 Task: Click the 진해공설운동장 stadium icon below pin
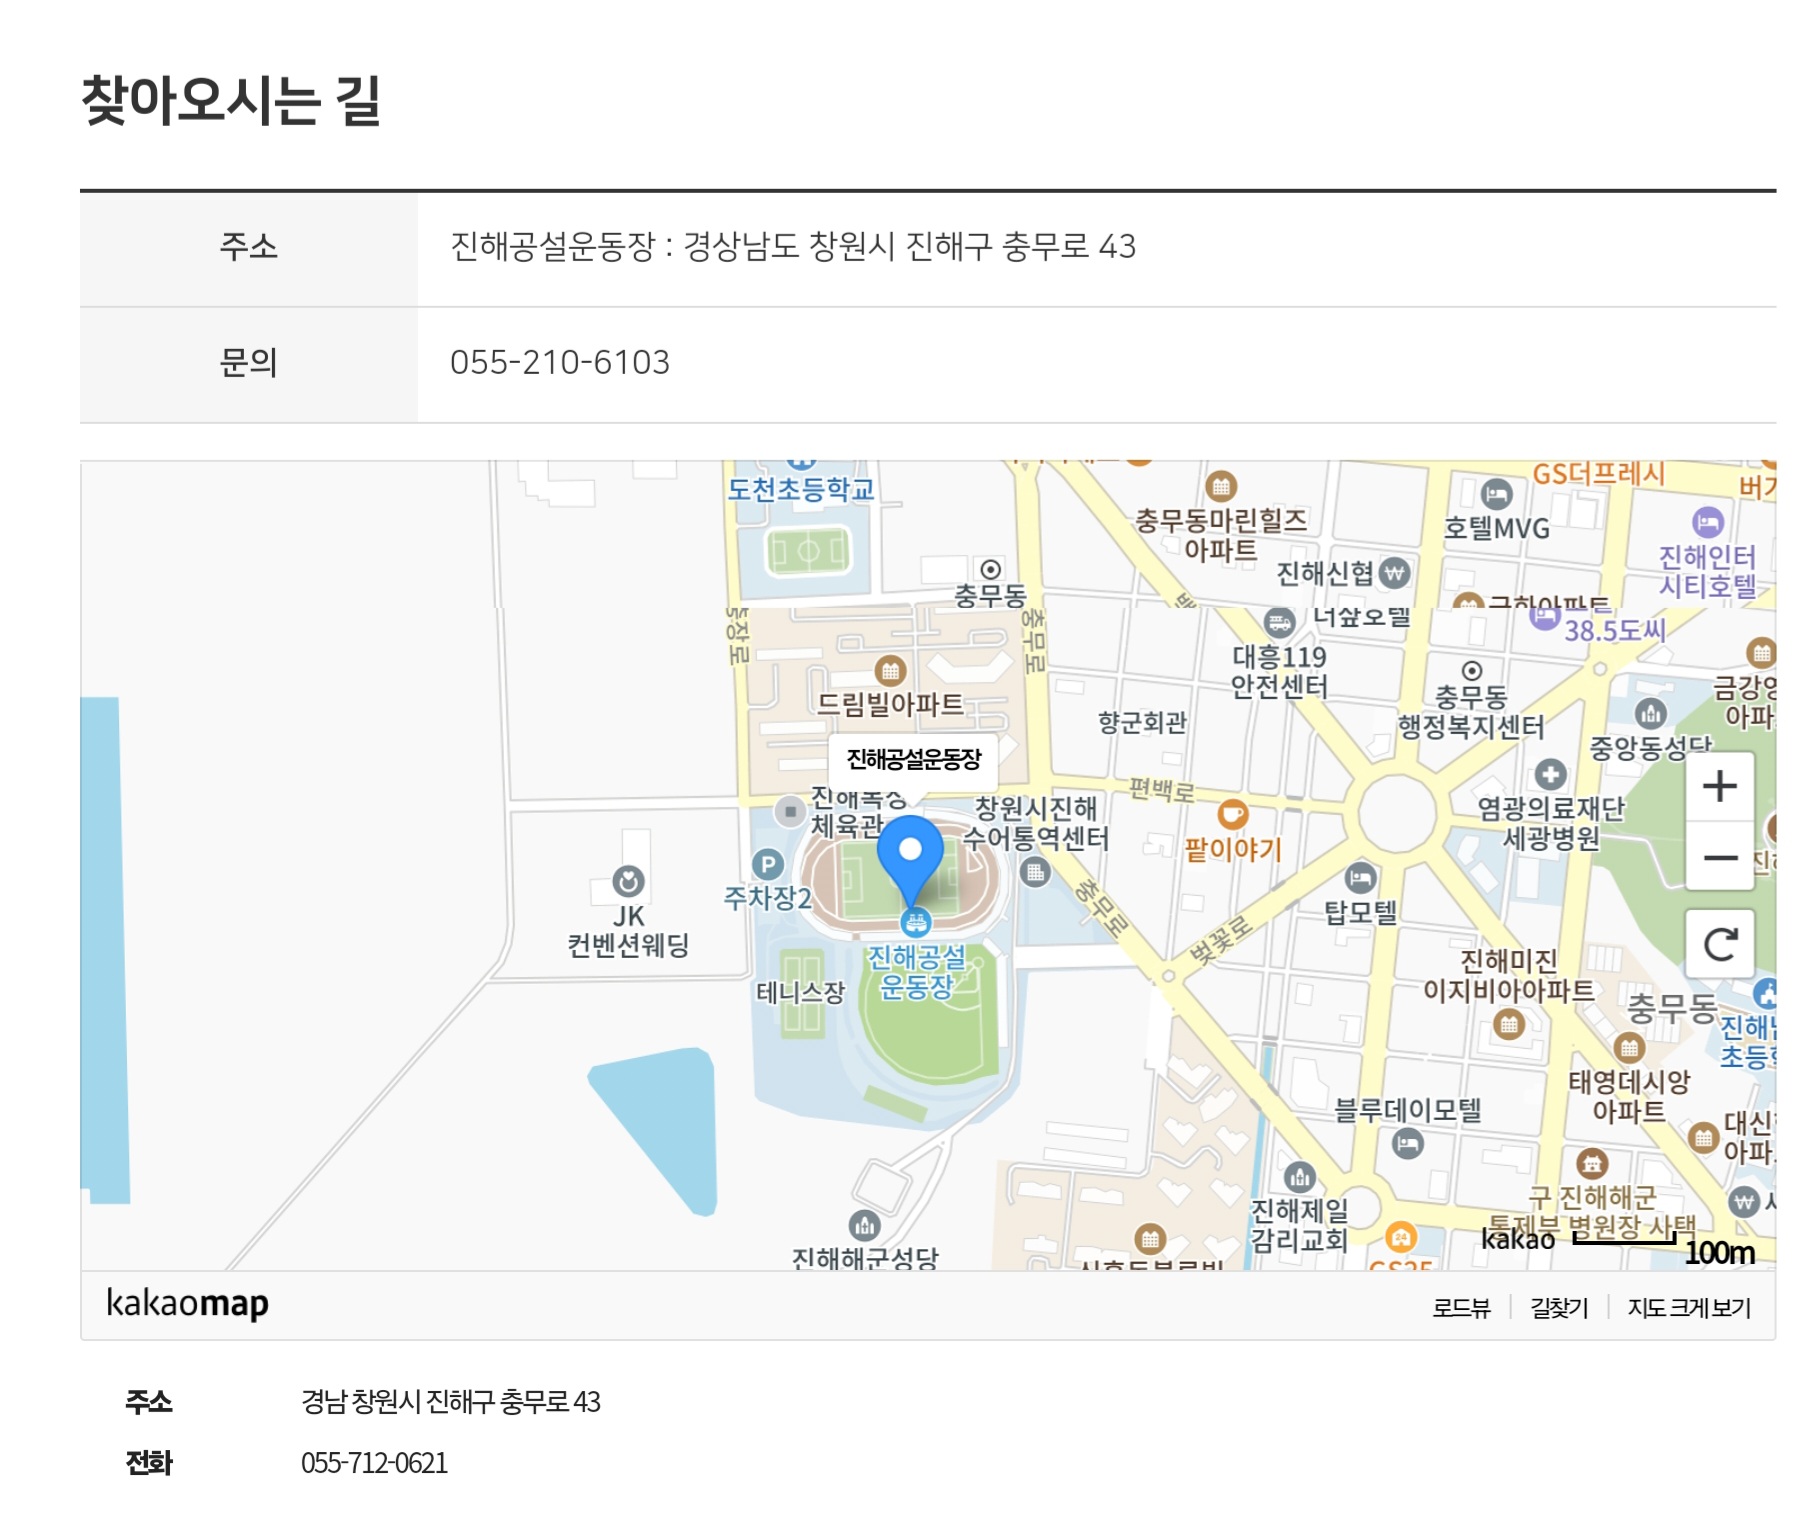pyautogui.click(x=916, y=922)
